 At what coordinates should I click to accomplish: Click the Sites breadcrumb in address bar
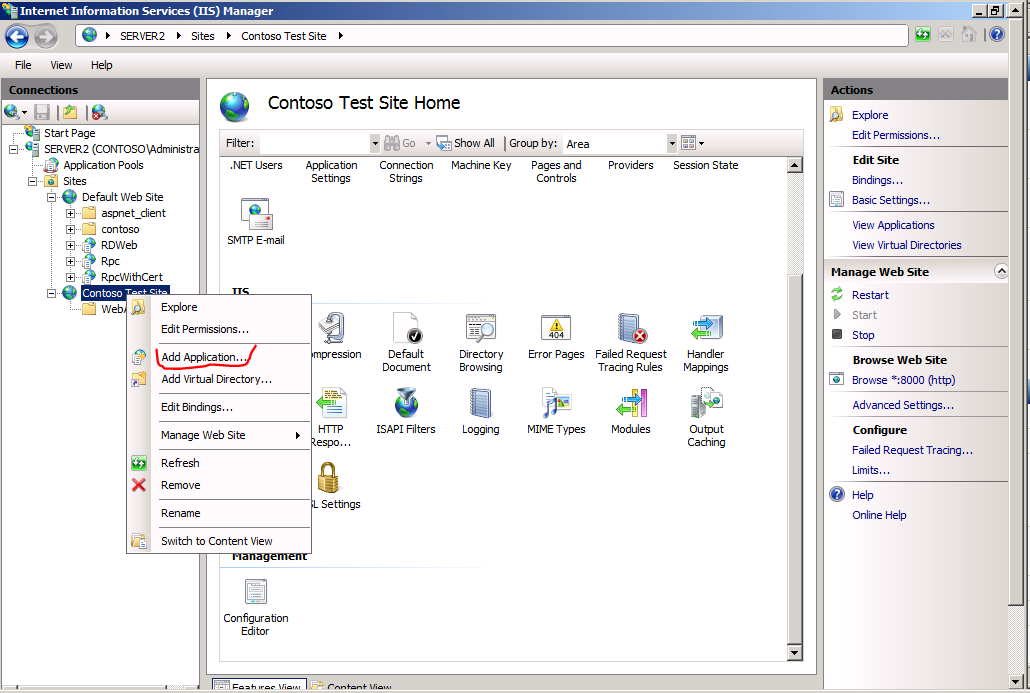202,36
